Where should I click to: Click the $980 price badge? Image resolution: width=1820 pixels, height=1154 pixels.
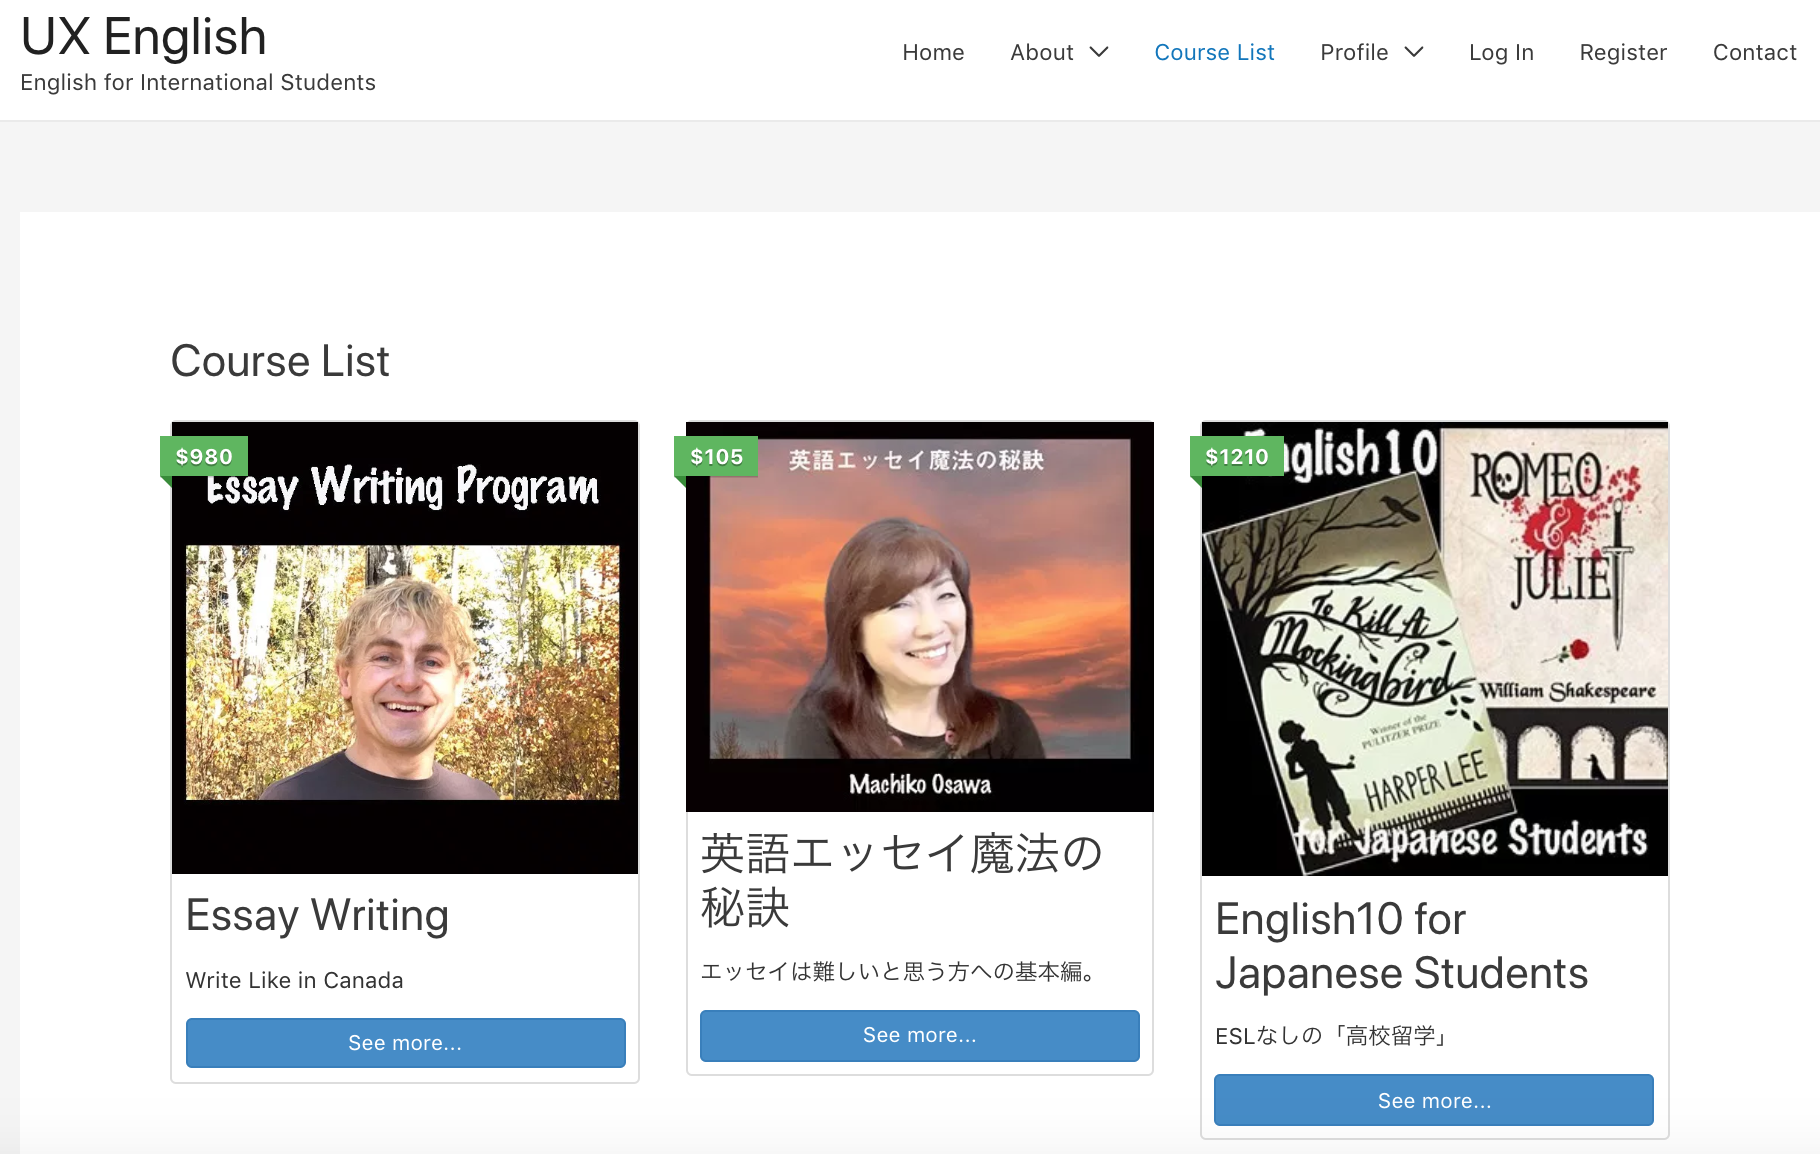204,457
